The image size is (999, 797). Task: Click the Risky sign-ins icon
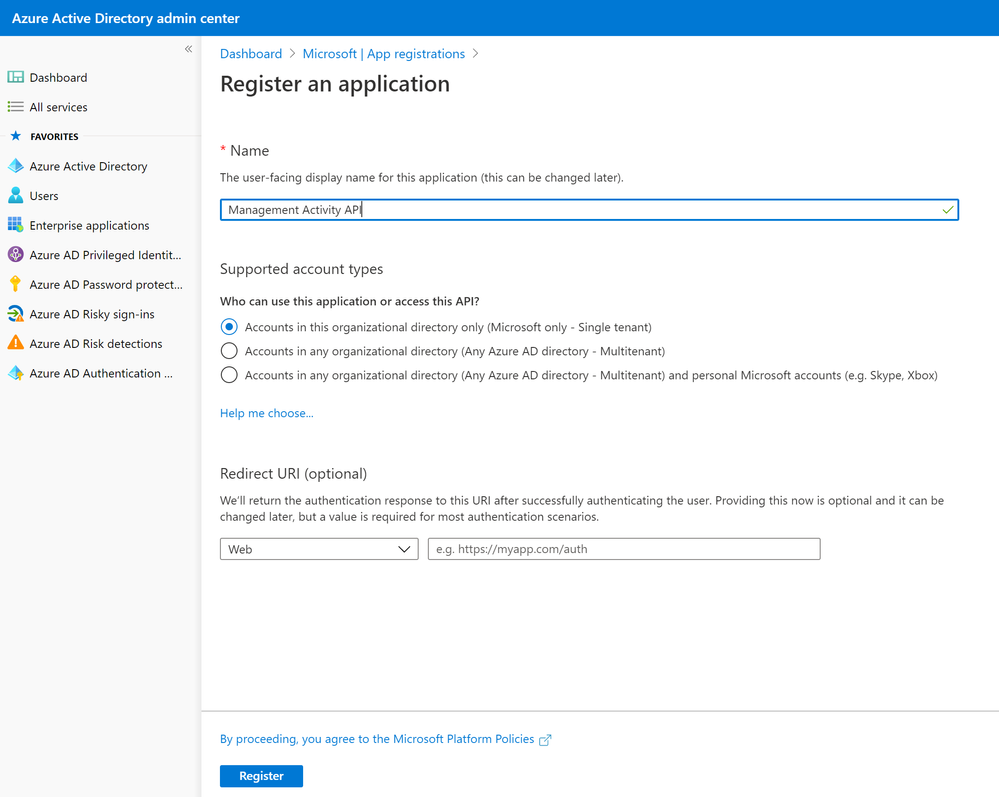coord(15,313)
